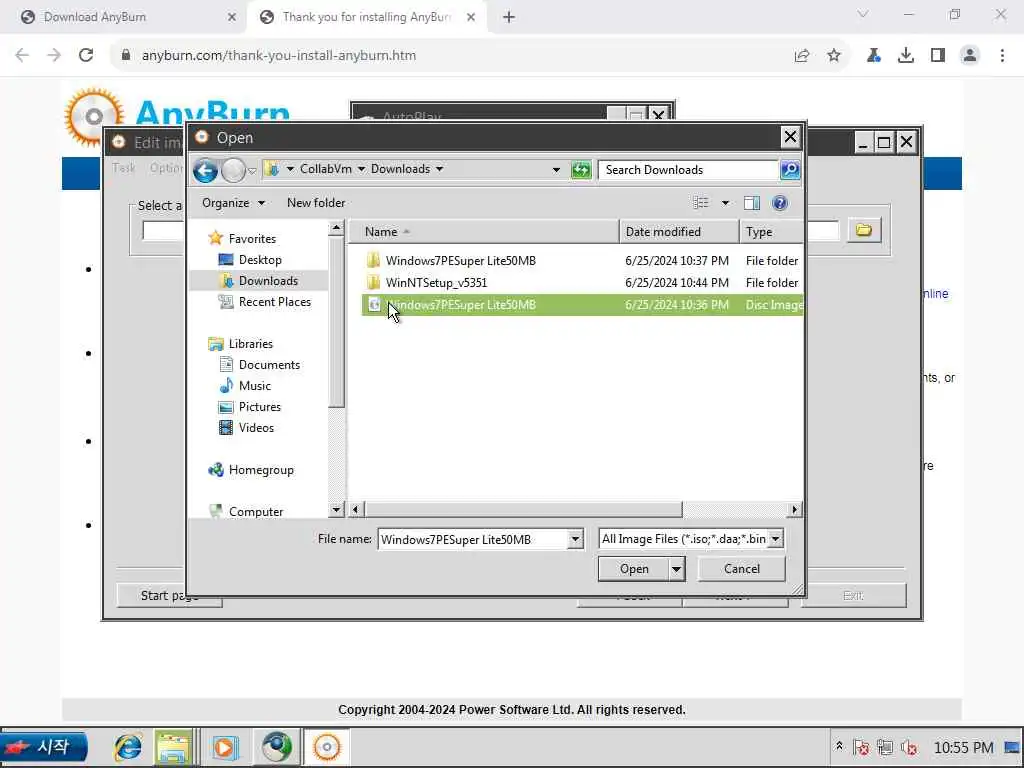This screenshot has width=1024, height=768.
Task: Create a New folder
Action: [x=316, y=203]
